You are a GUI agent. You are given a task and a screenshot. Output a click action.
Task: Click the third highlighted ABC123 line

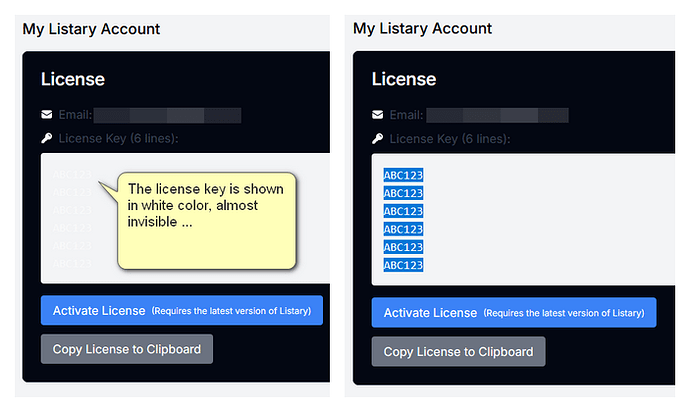(403, 211)
